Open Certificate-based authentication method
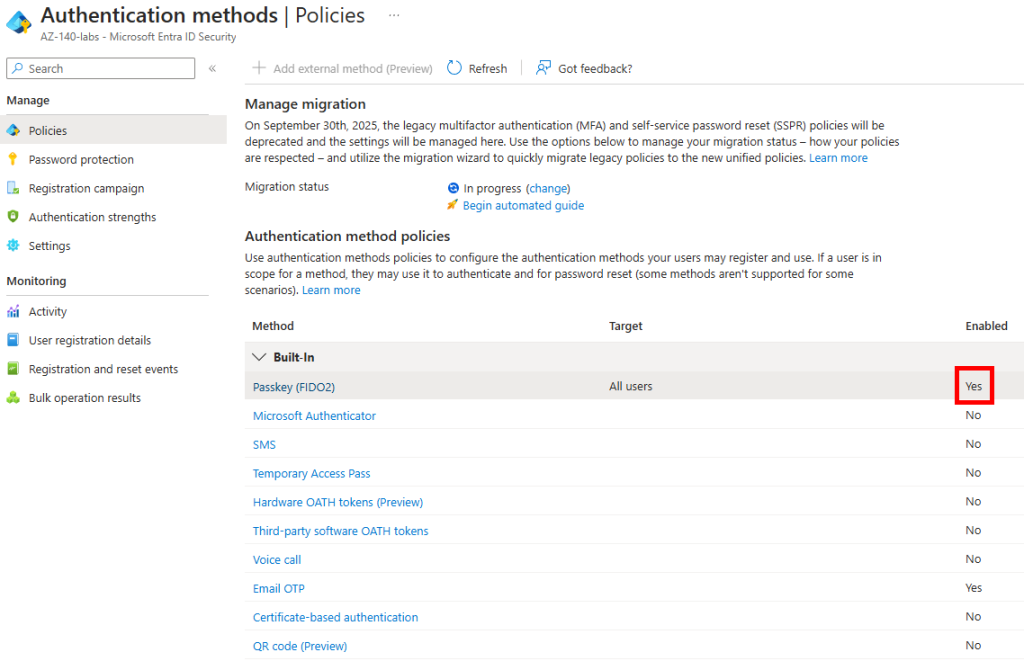The height and width of the screenshot is (670, 1024). click(335, 616)
